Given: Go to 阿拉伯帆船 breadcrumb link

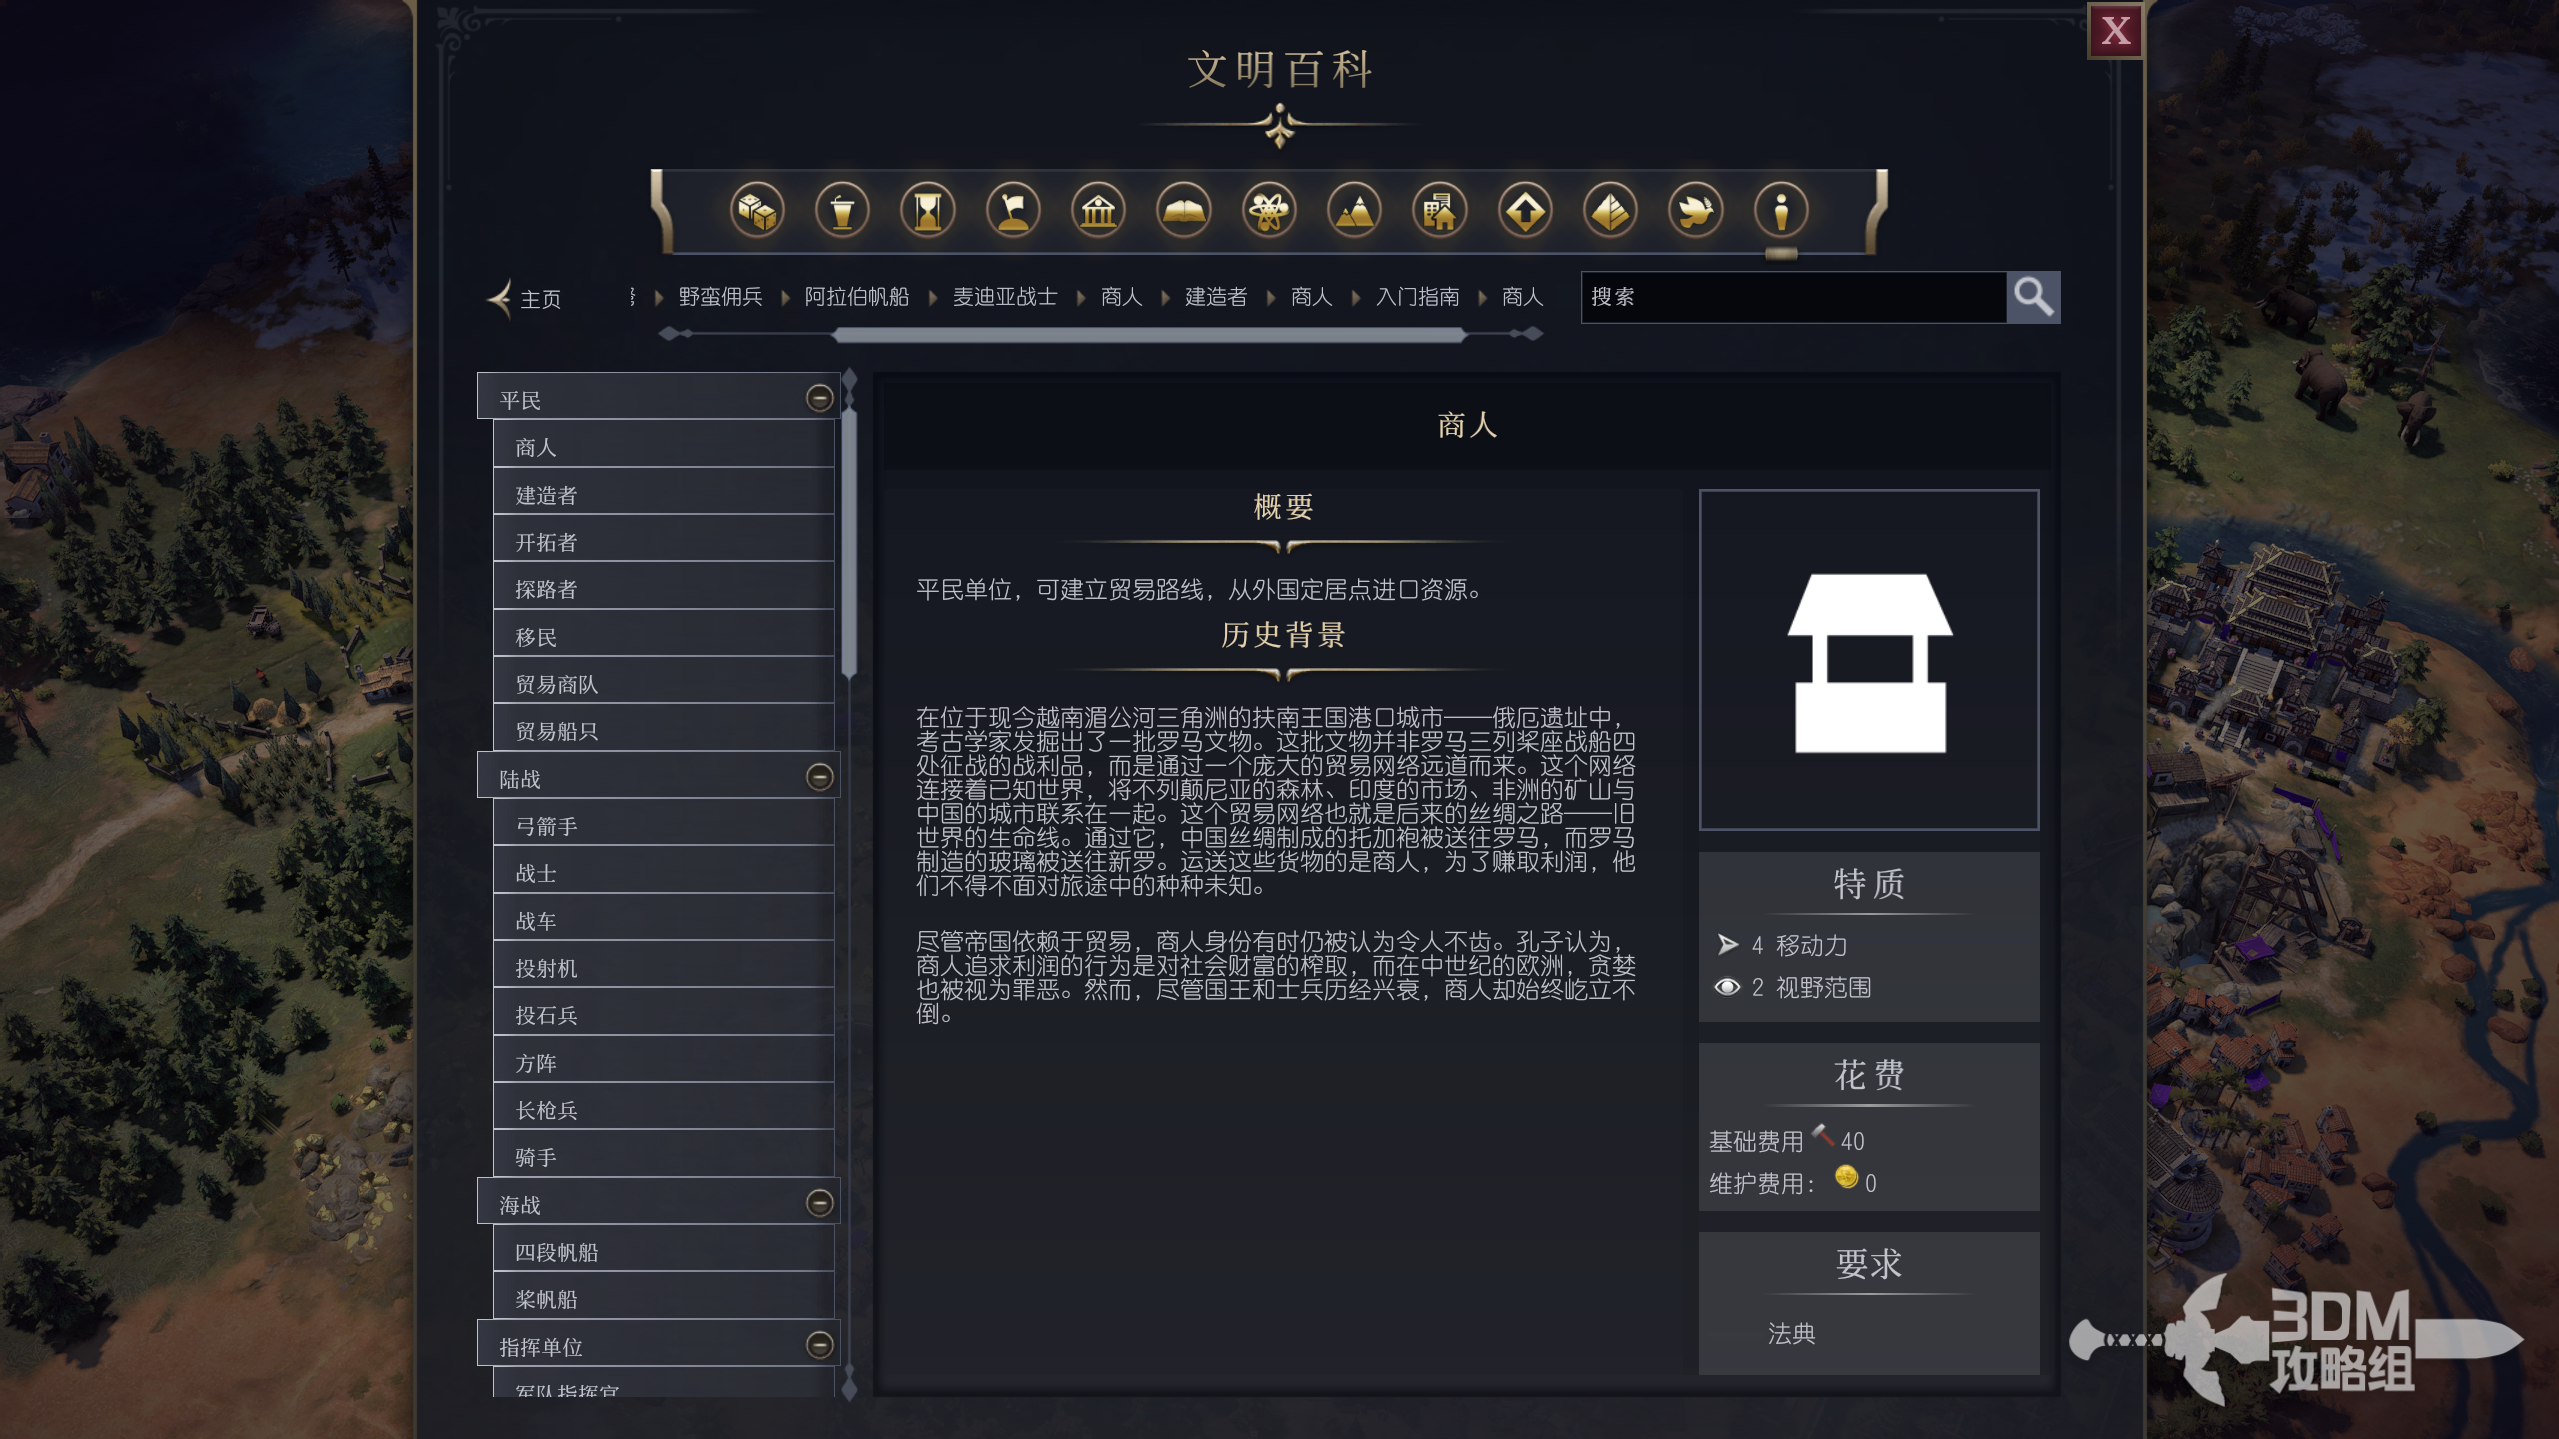Looking at the screenshot, I should (856, 297).
